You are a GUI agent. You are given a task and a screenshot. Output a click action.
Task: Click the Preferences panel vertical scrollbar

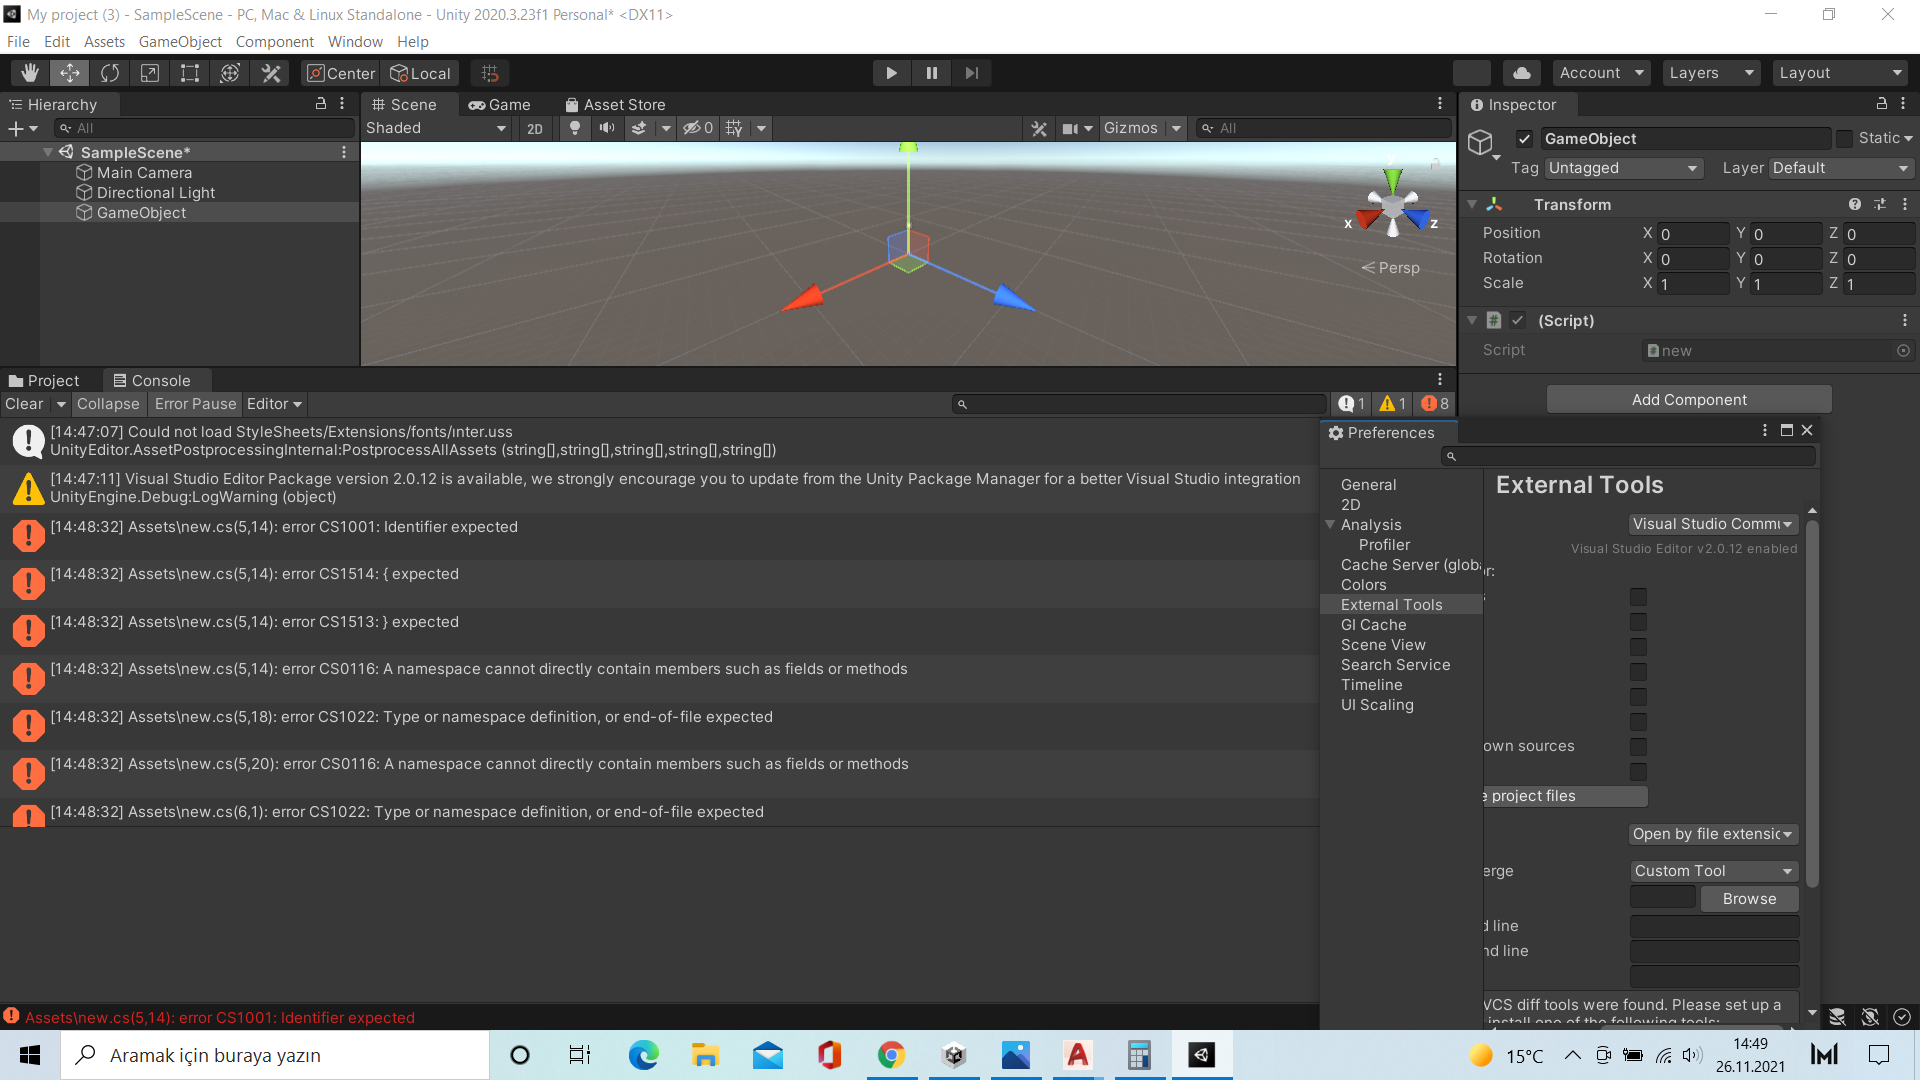coord(1812,700)
